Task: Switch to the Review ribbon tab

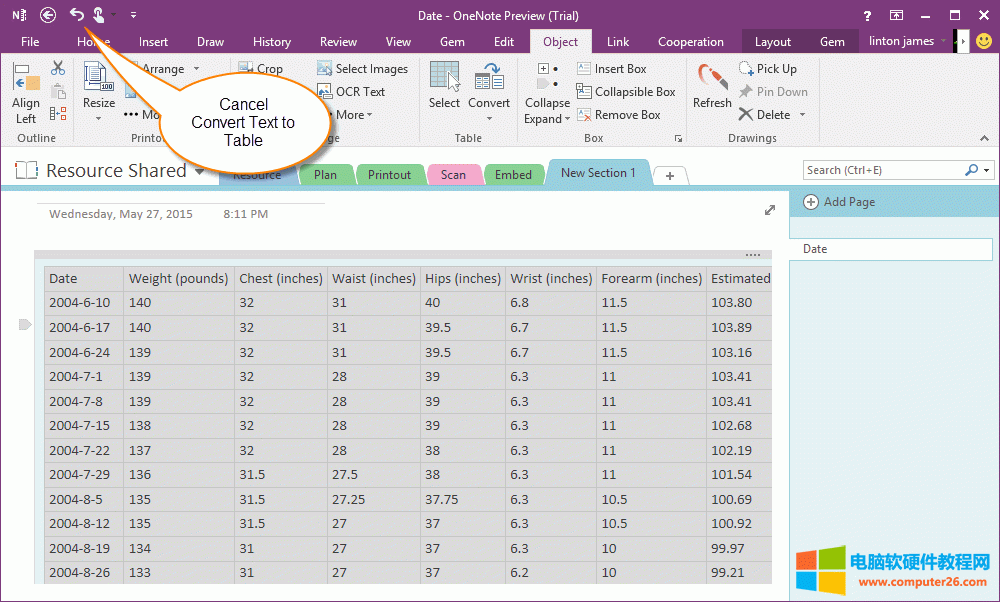Action: click(x=338, y=42)
